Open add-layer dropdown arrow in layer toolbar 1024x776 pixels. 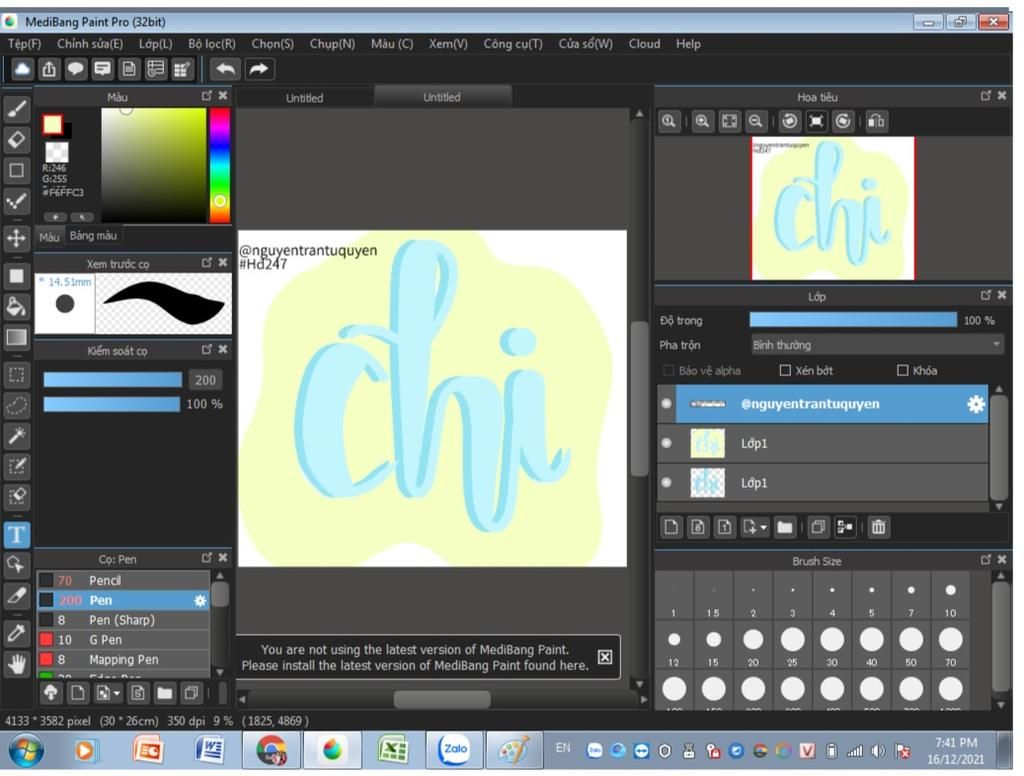tap(763, 528)
